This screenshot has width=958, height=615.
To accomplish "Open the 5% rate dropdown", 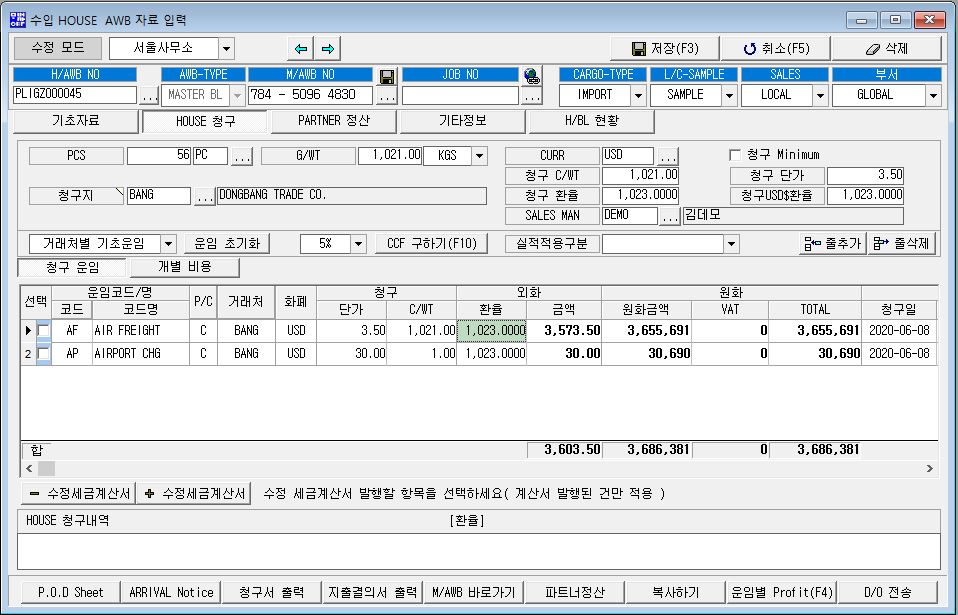I will 358,244.
